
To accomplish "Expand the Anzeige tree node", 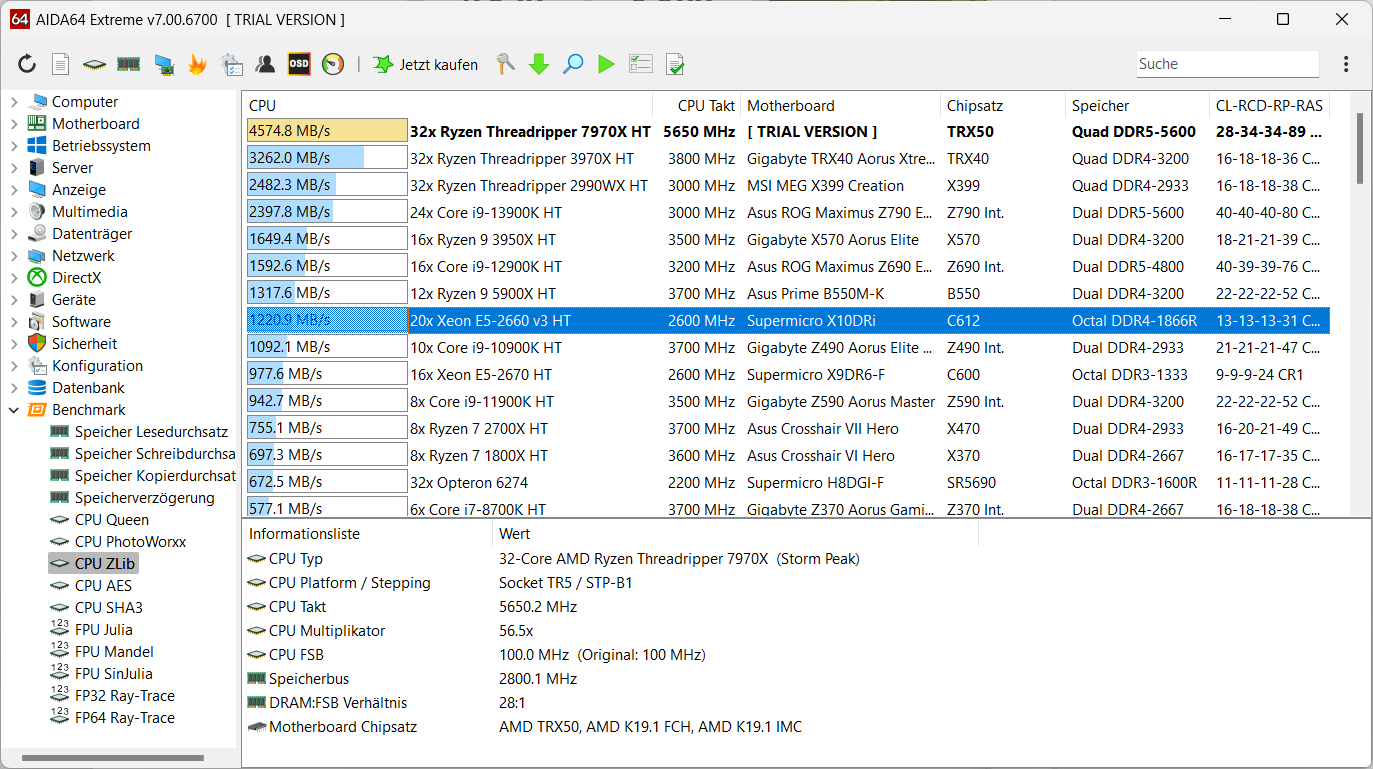I will (x=14, y=190).
